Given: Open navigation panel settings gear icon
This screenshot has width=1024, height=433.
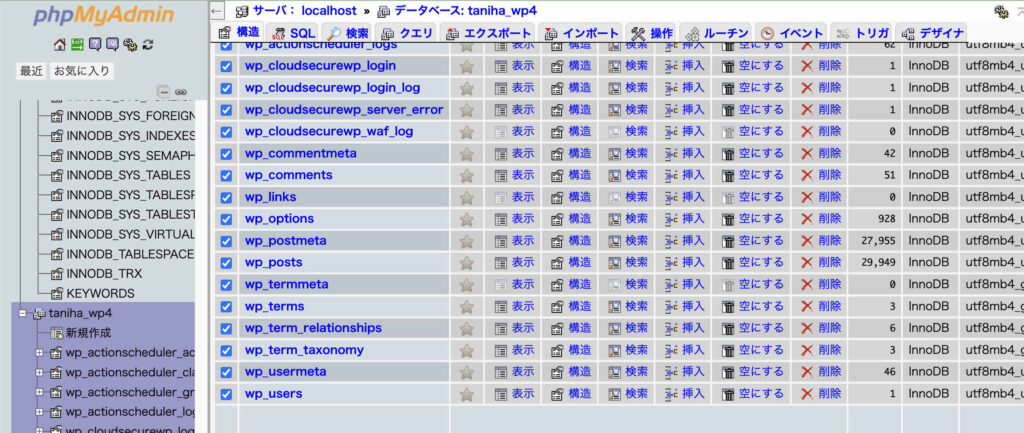Looking at the screenshot, I should coord(130,44).
